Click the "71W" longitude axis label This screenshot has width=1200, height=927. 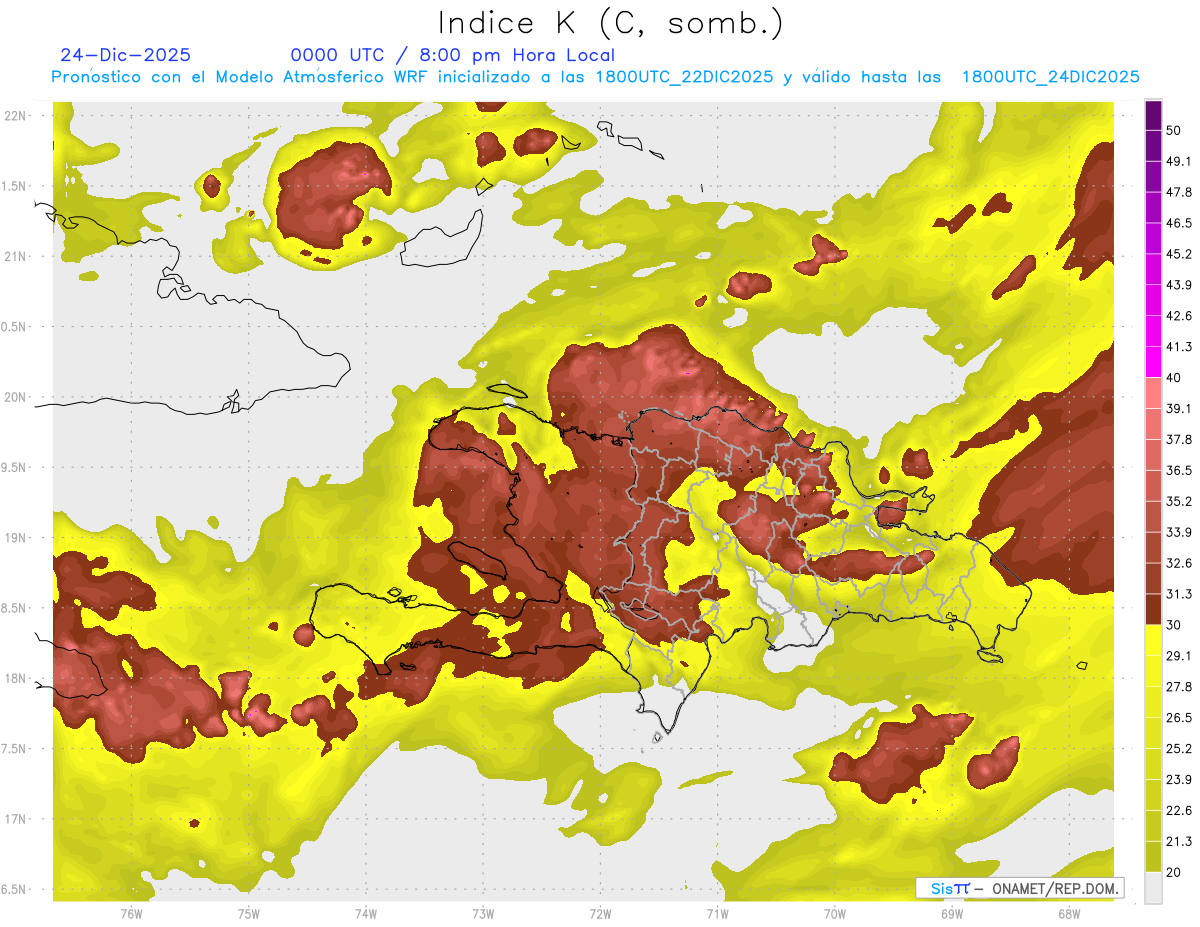(717, 914)
